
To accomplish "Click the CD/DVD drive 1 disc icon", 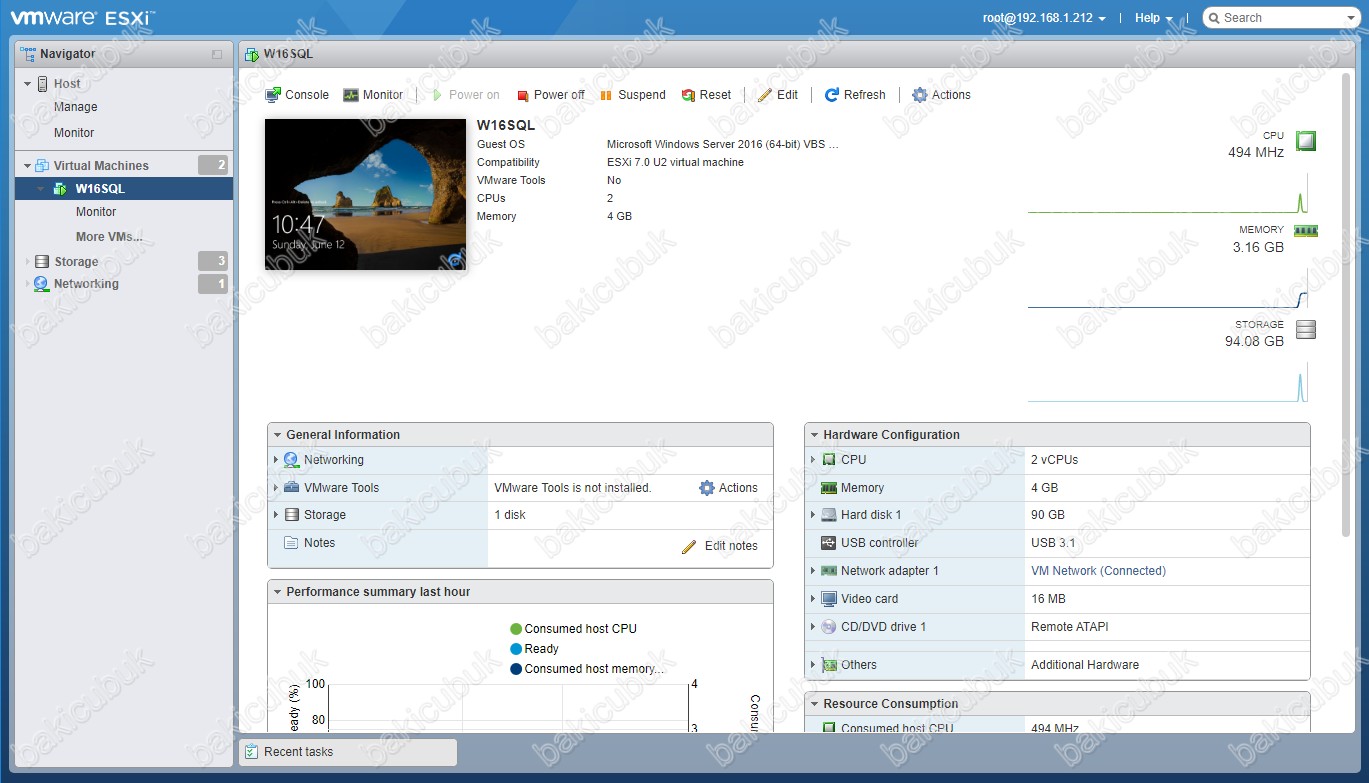I will coord(828,627).
